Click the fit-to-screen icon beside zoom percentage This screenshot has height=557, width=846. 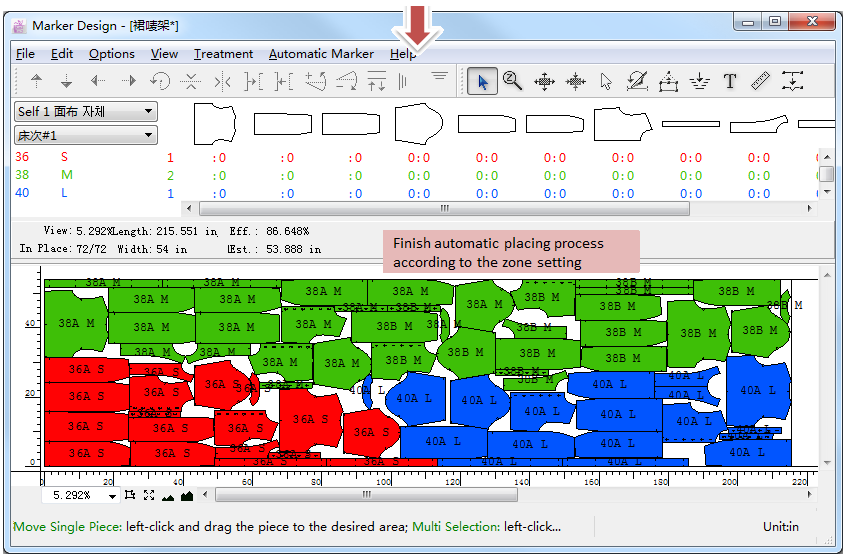149,495
